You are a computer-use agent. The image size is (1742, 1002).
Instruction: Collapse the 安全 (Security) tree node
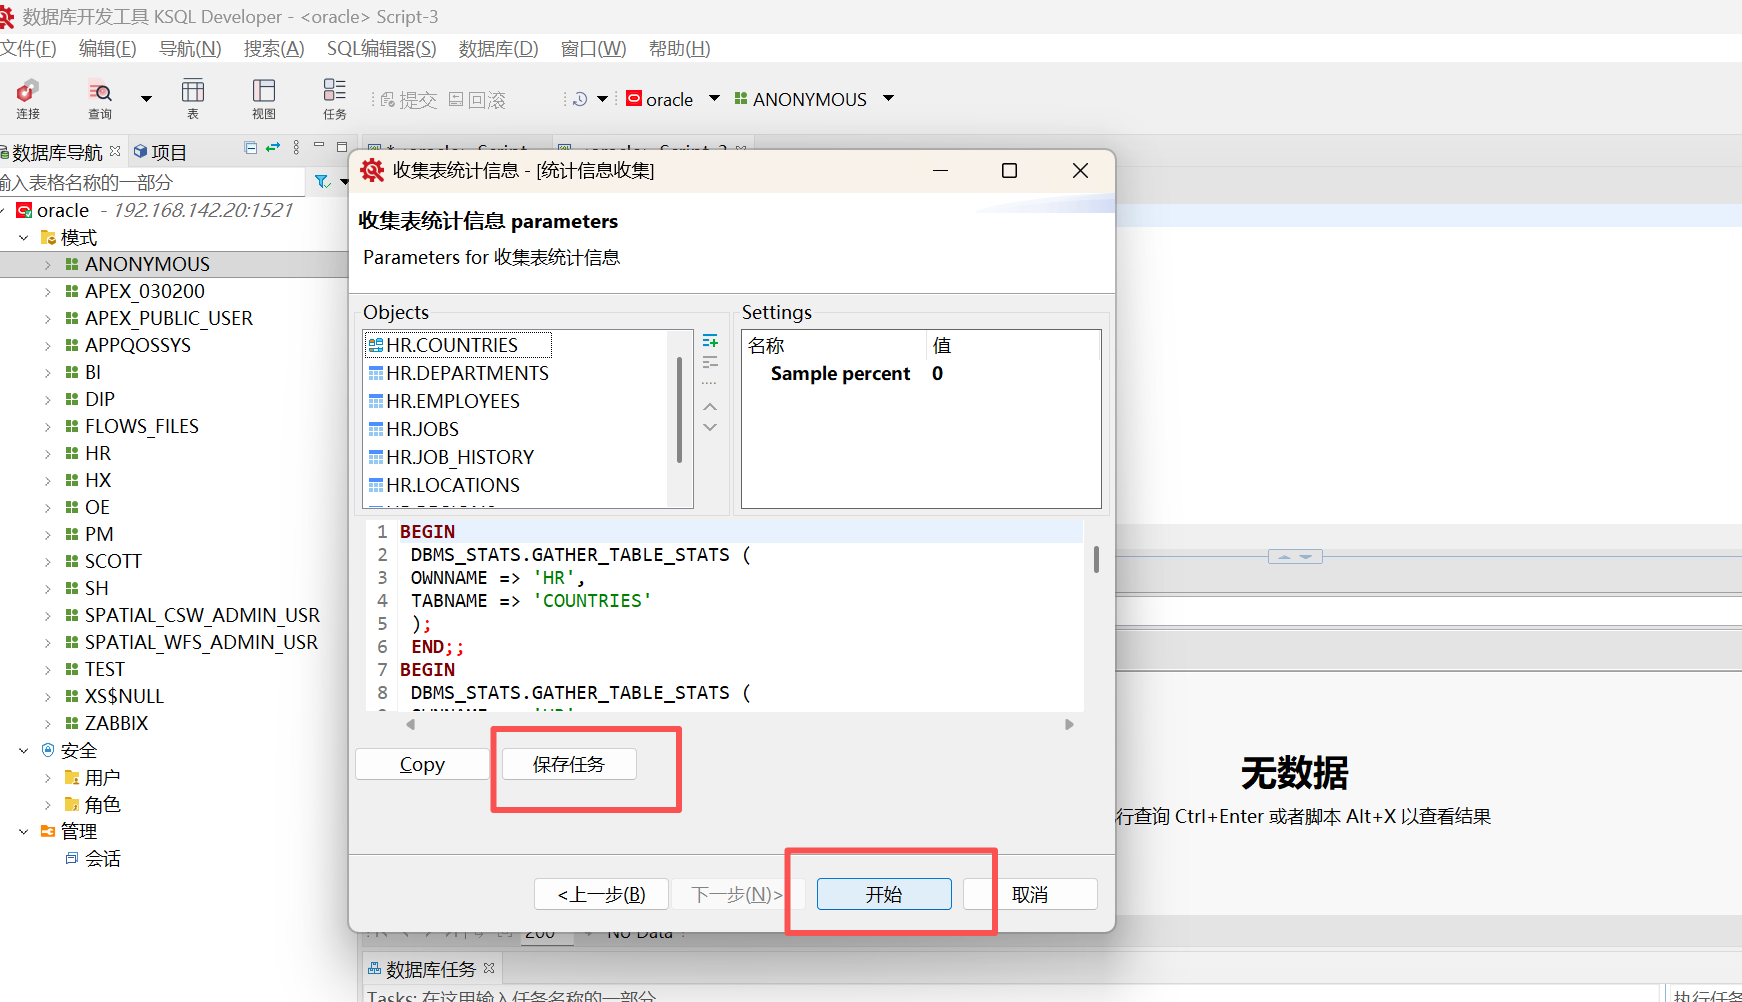point(23,751)
